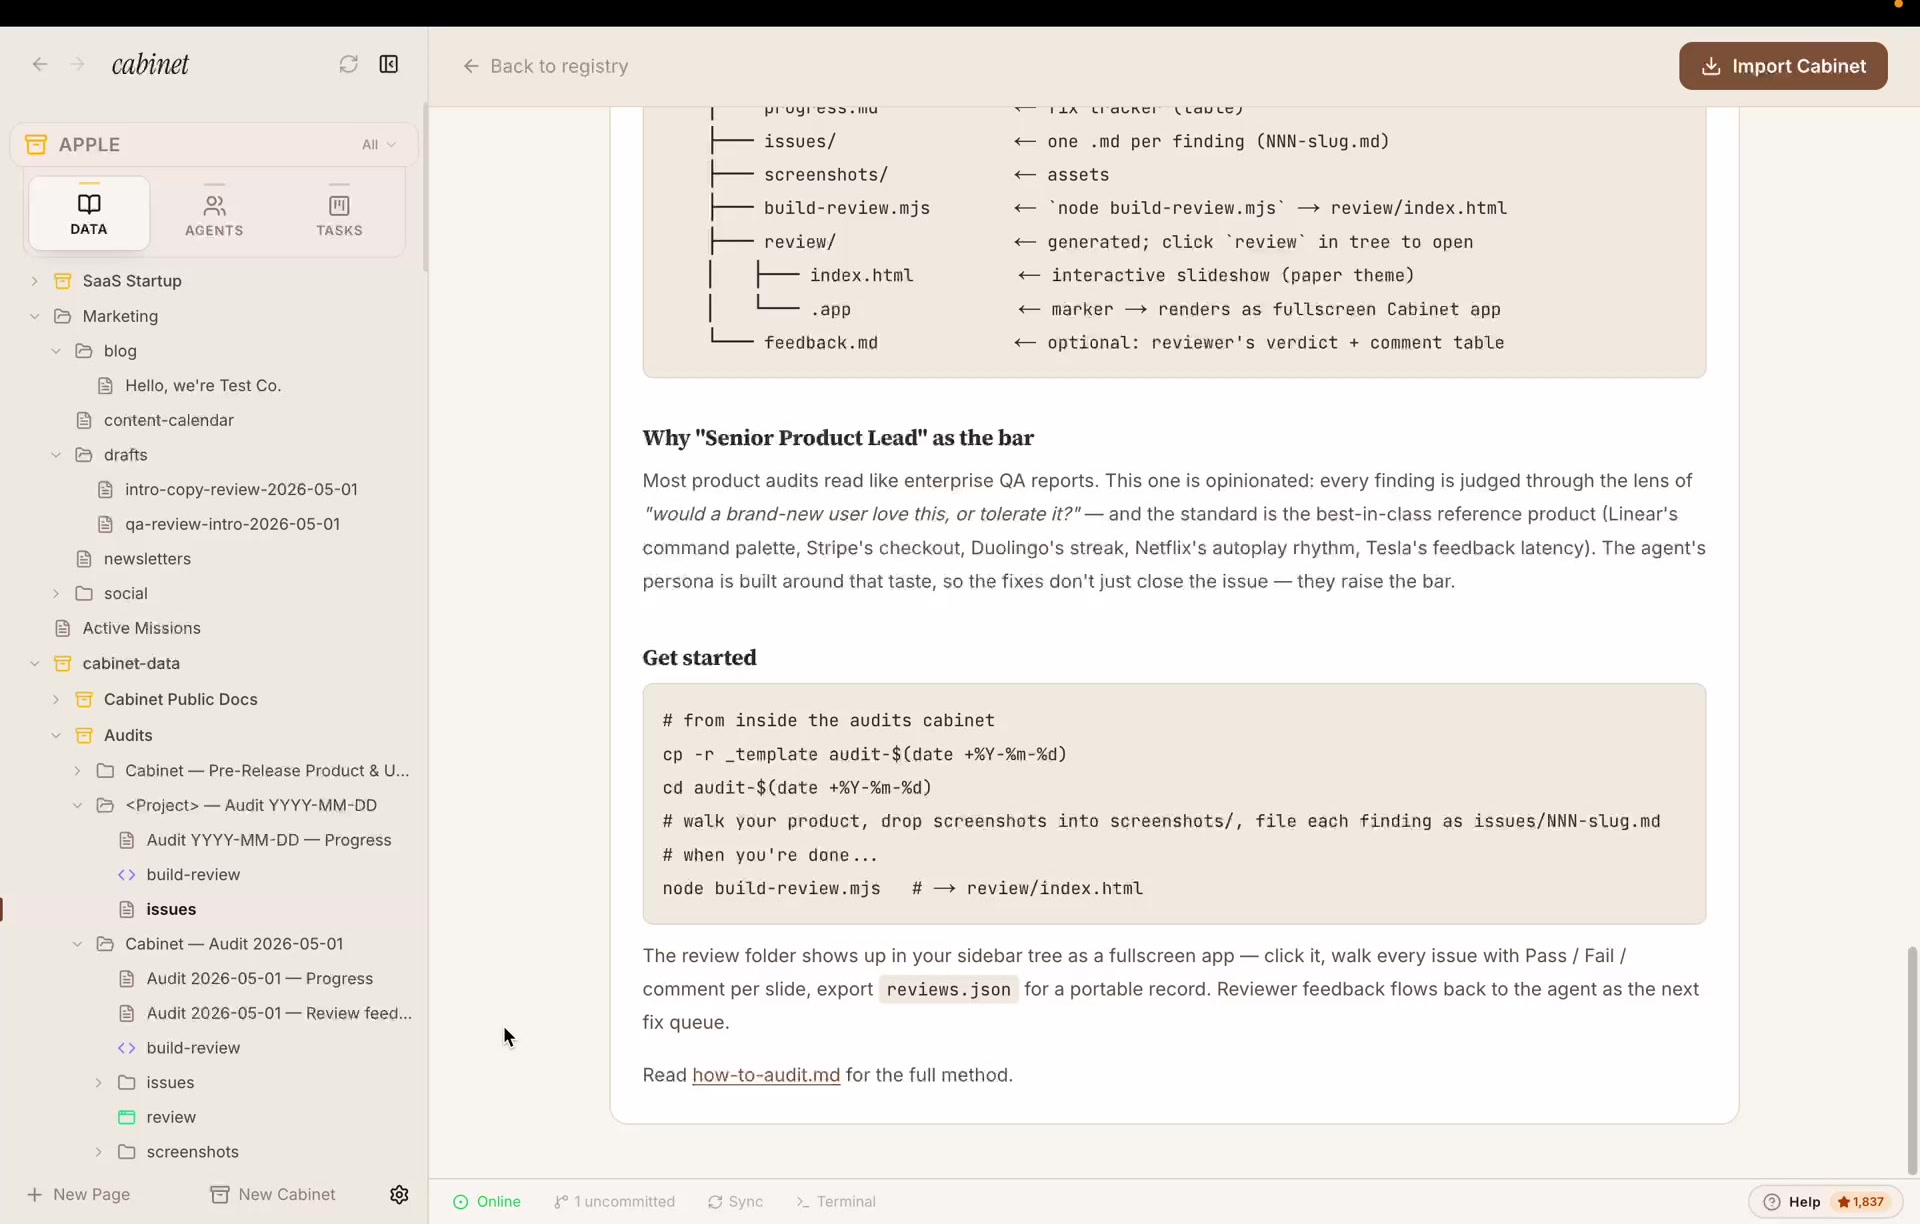Click the APPLE cabinet box icon
The width and height of the screenshot is (1920, 1224).
pos(36,144)
